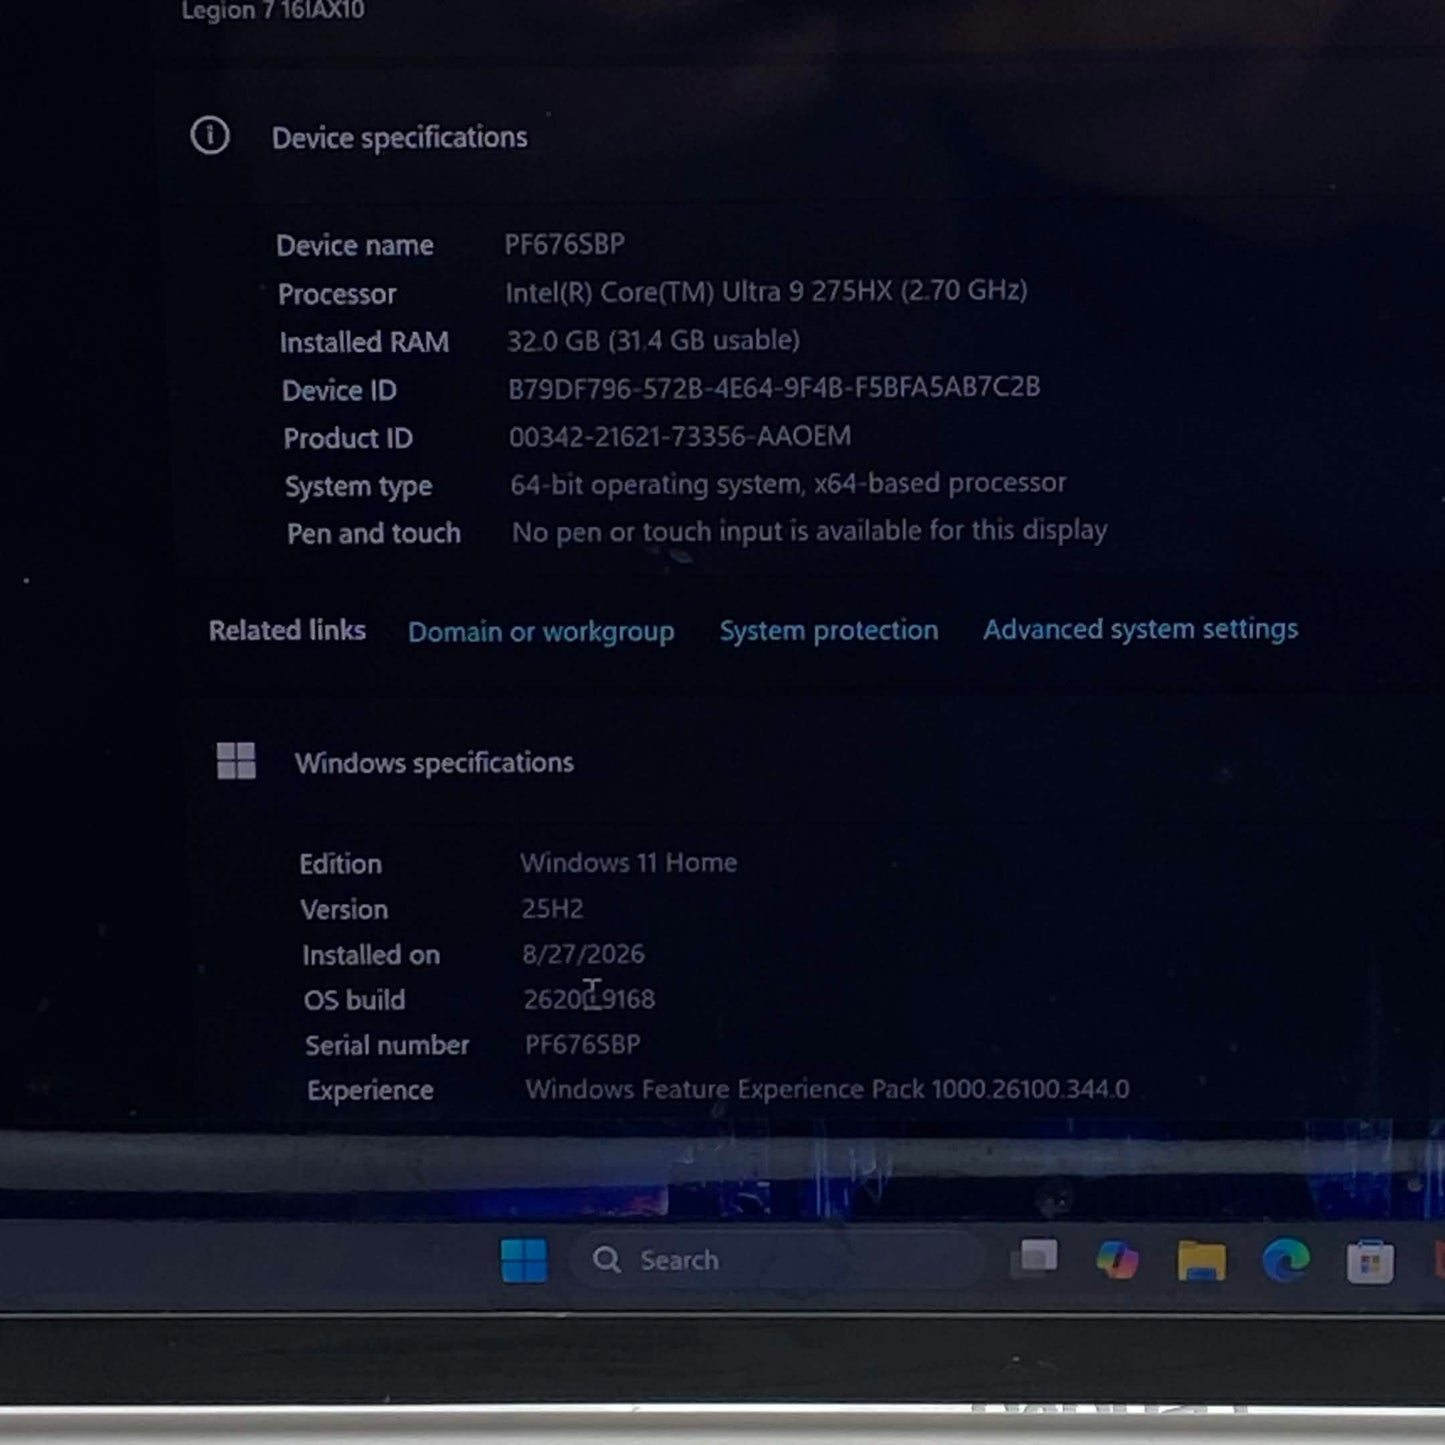Open File Explorer from the taskbar

(1201, 1261)
